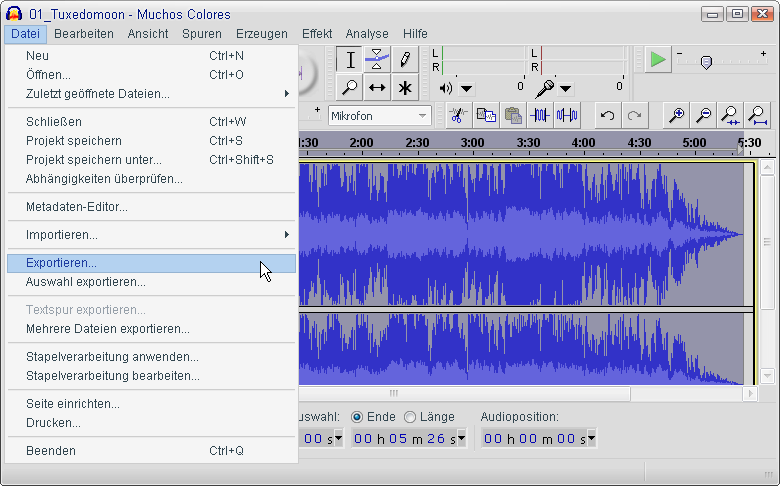This screenshot has width=780, height=486.
Task: Open the input meter dropdown arrow
Action: point(565,89)
